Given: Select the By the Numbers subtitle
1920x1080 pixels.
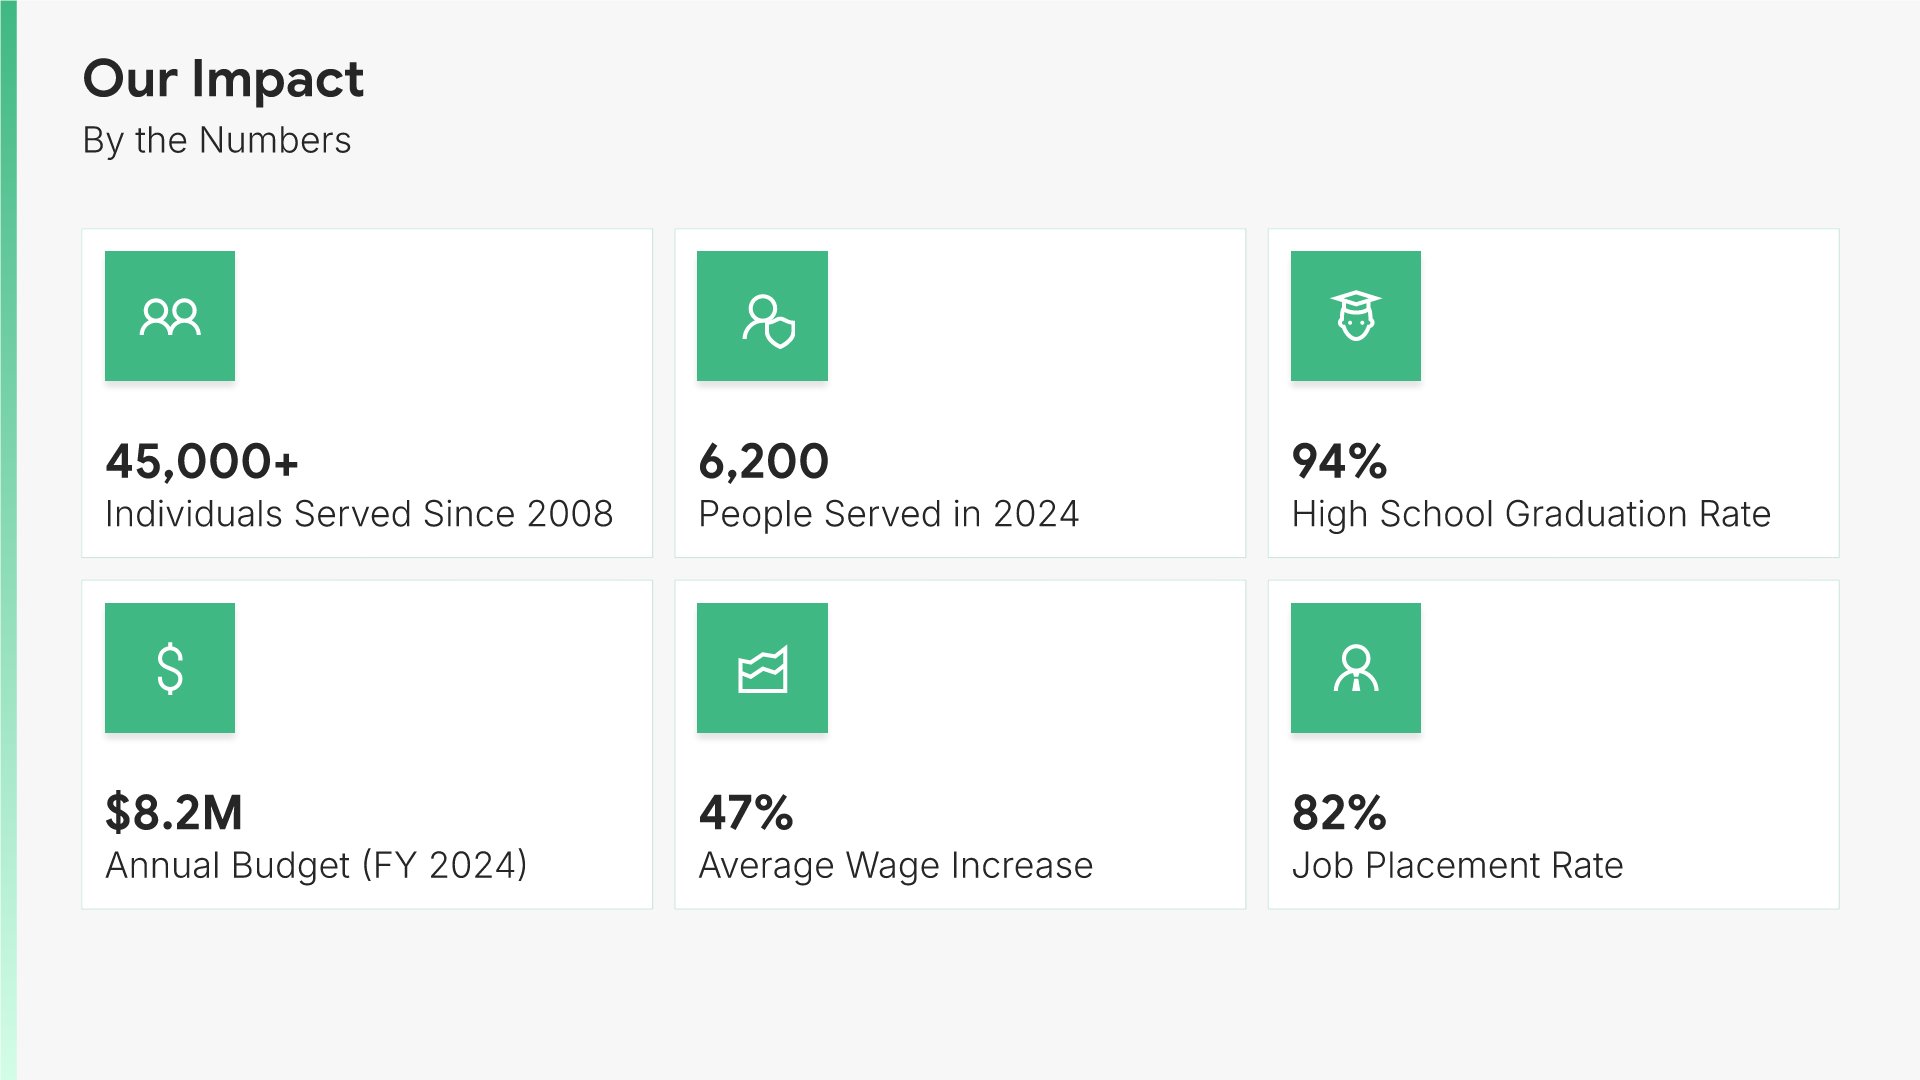Looking at the screenshot, I should [x=217, y=140].
